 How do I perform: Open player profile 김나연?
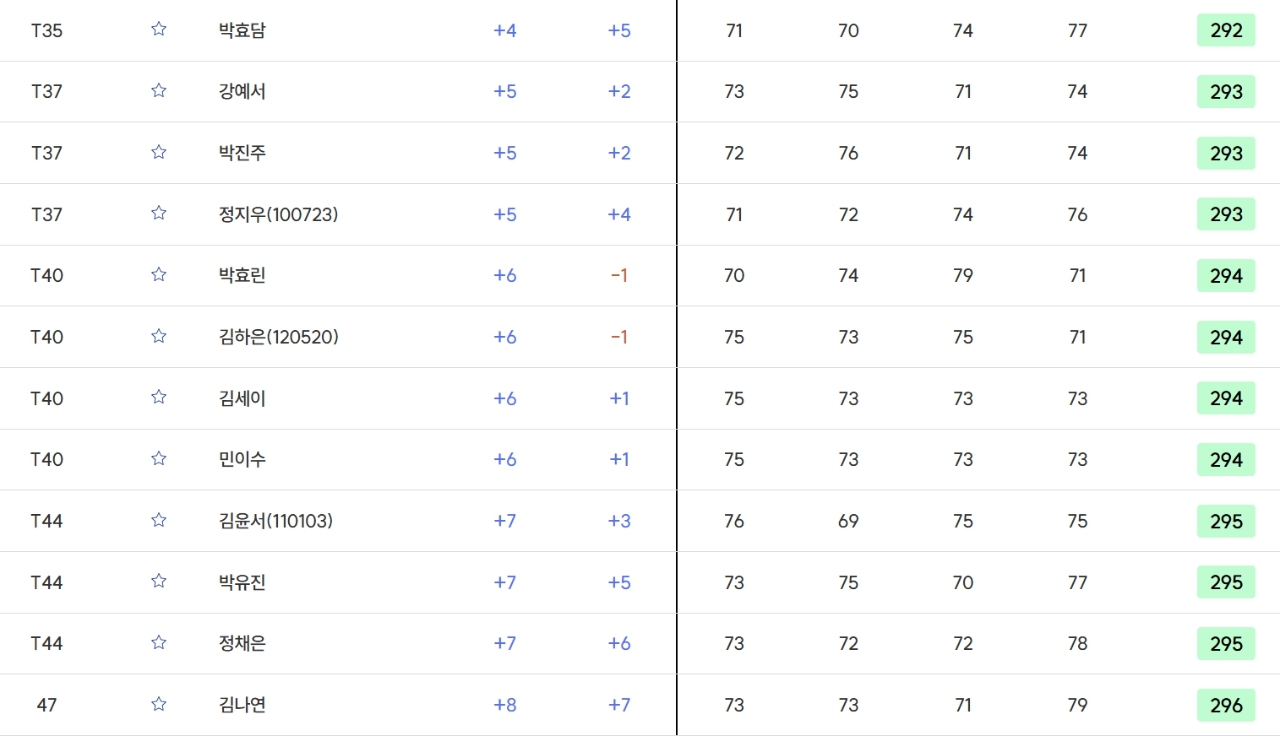[x=242, y=705]
